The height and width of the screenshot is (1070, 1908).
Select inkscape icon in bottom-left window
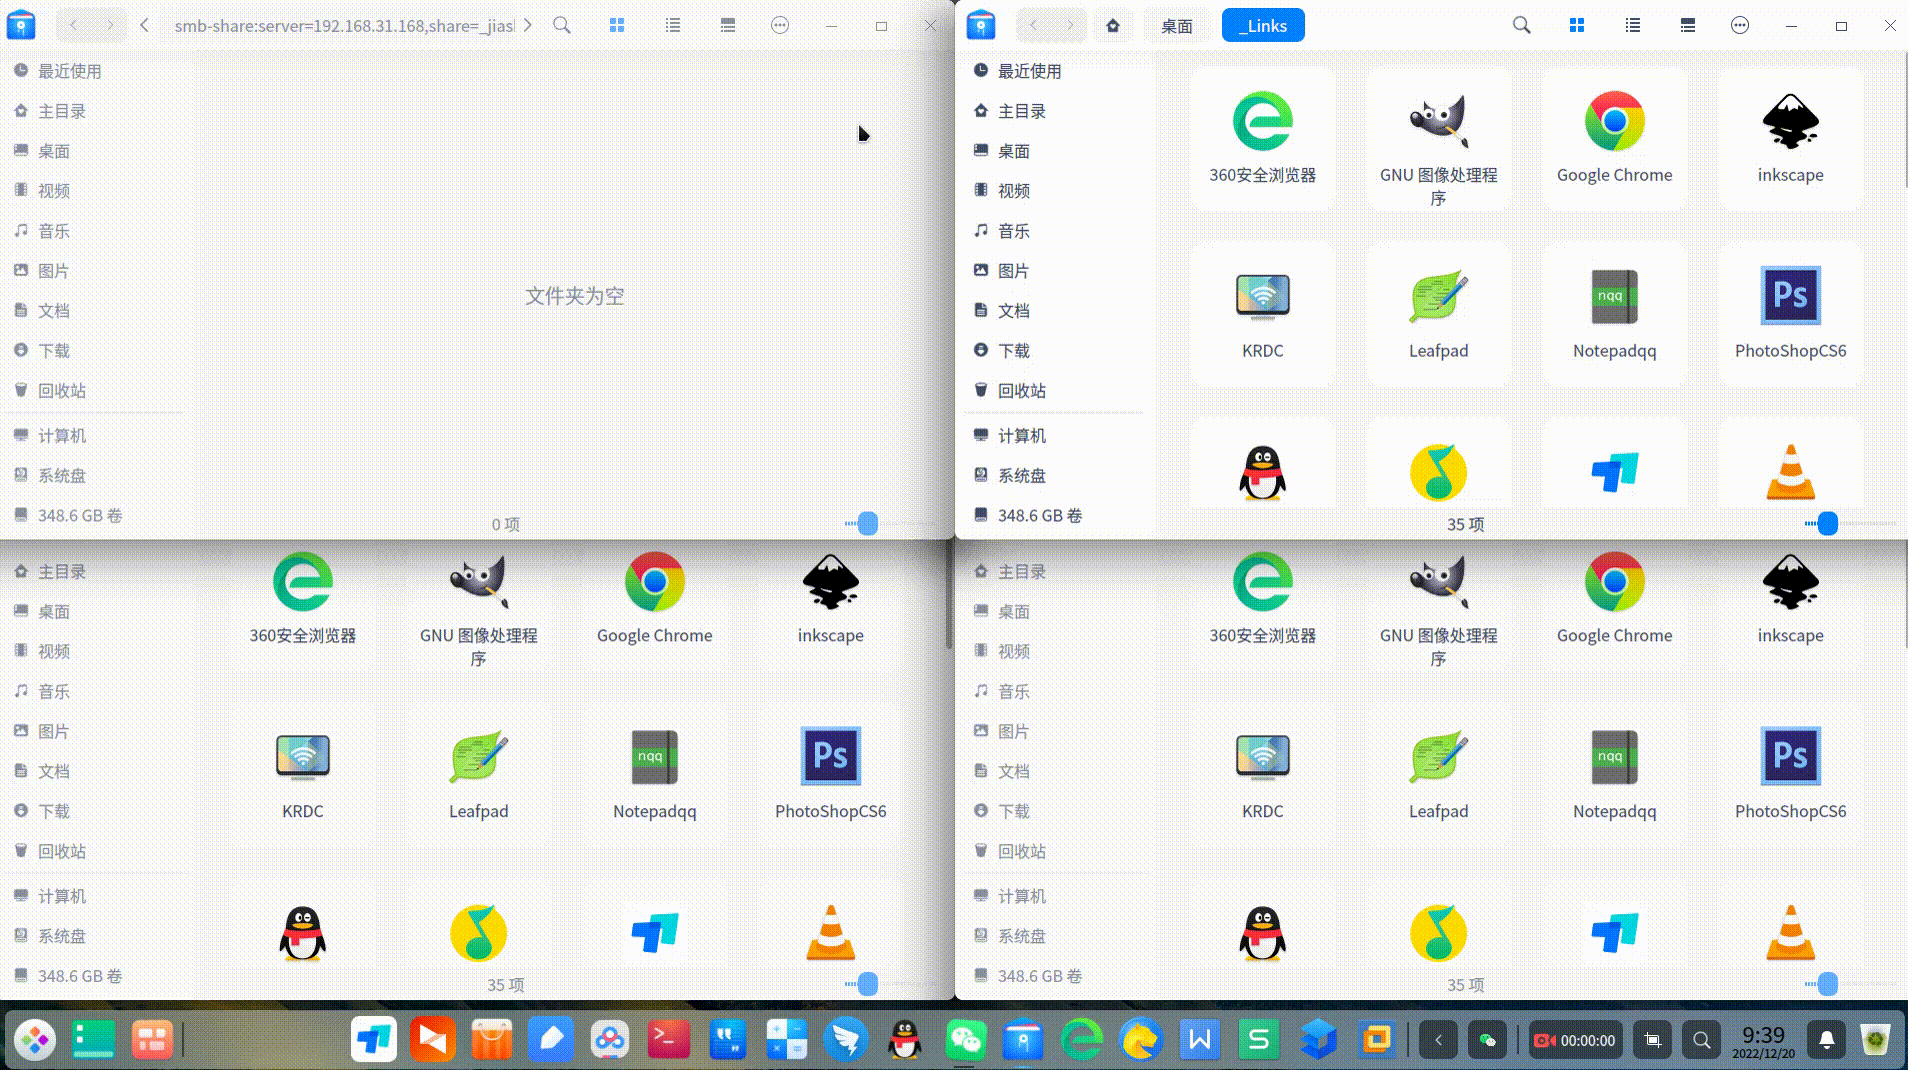click(830, 581)
